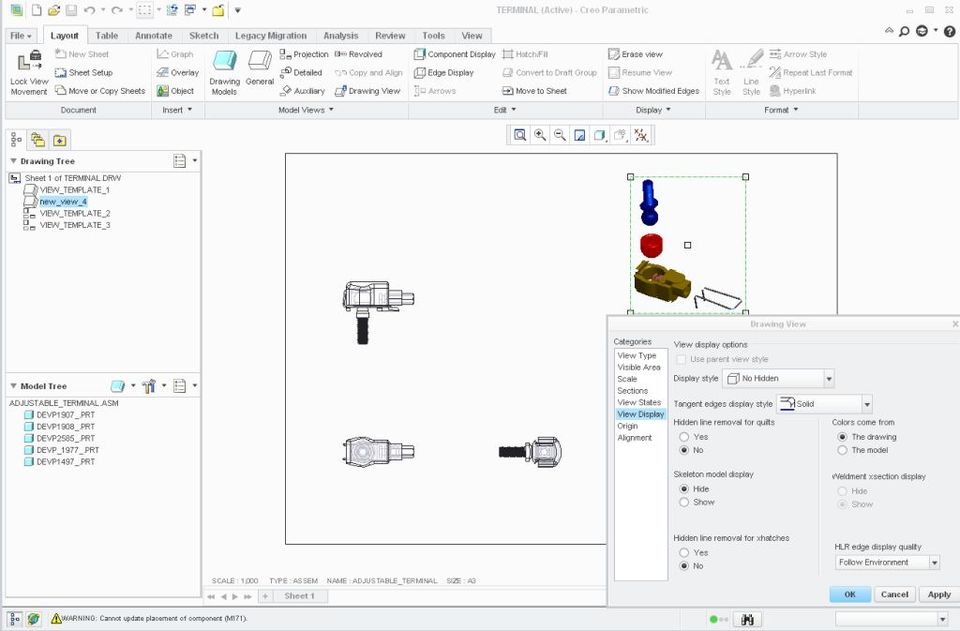Screen dimensions: 960x631
Task: Set colors to come from the model
Action: (841, 449)
